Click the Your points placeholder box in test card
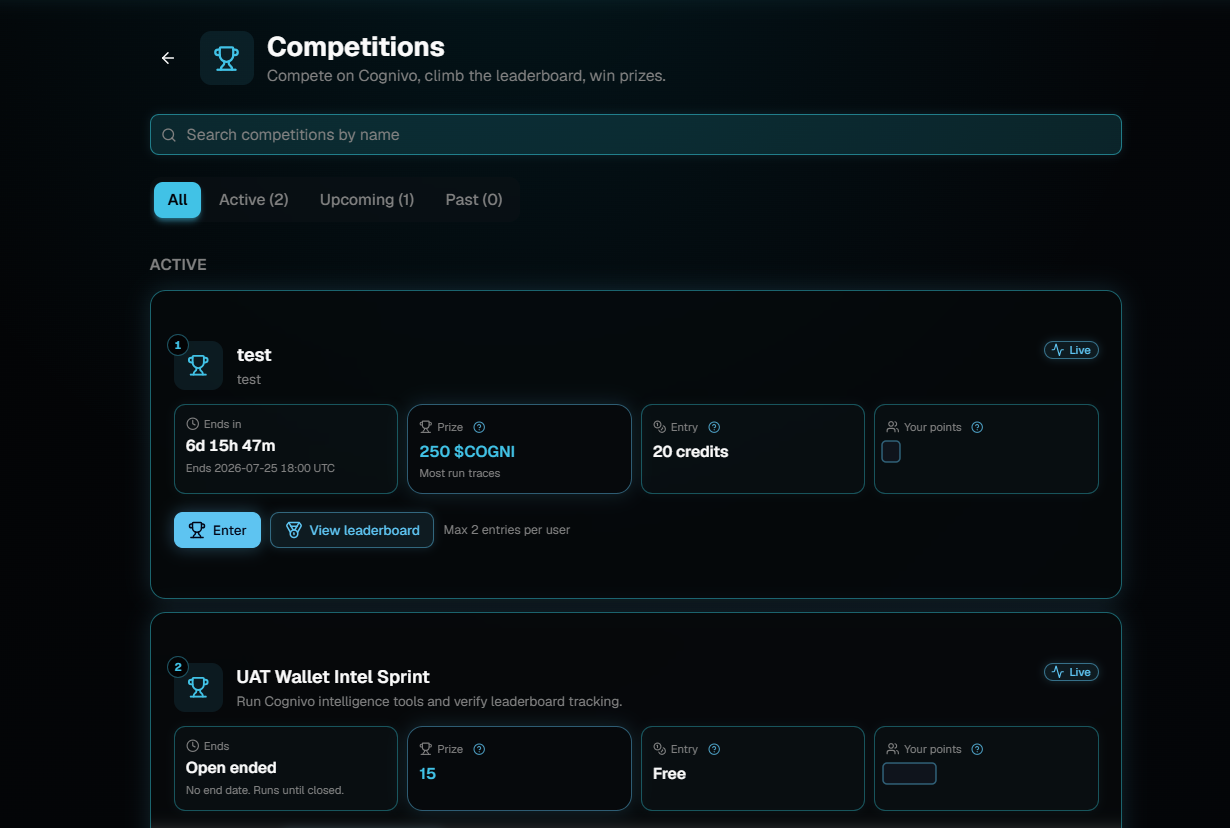 (x=891, y=452)
